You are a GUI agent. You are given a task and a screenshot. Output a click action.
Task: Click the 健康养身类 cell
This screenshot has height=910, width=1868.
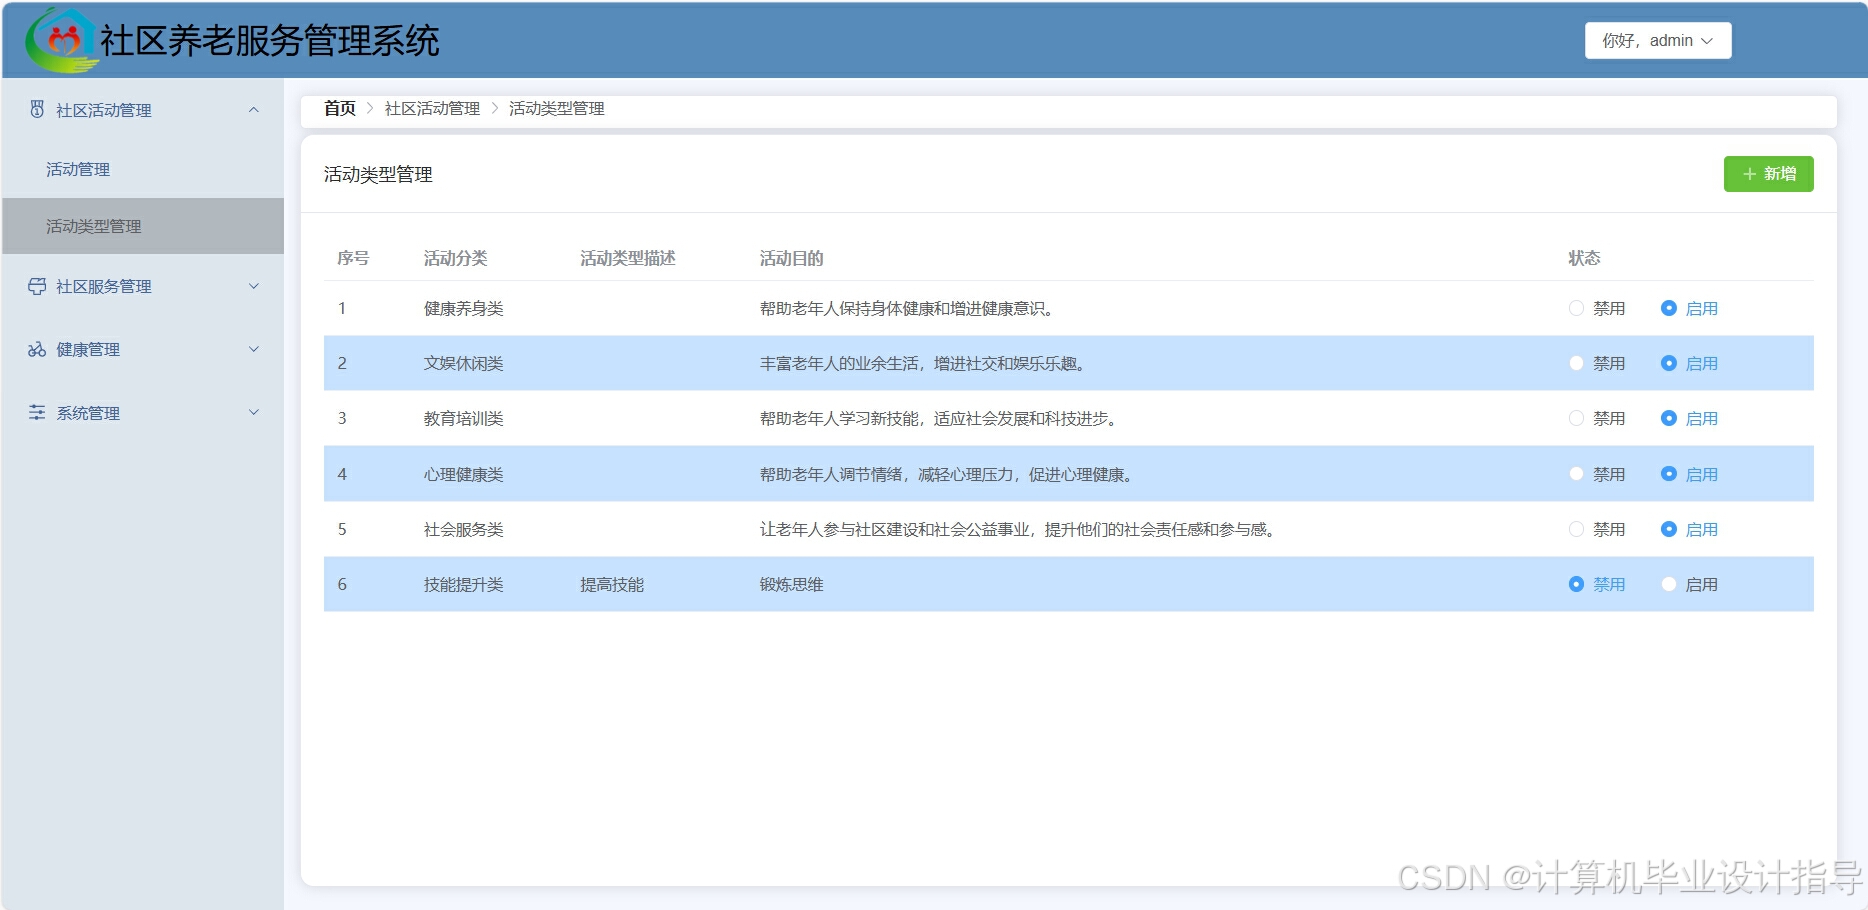tap(464, 308)
